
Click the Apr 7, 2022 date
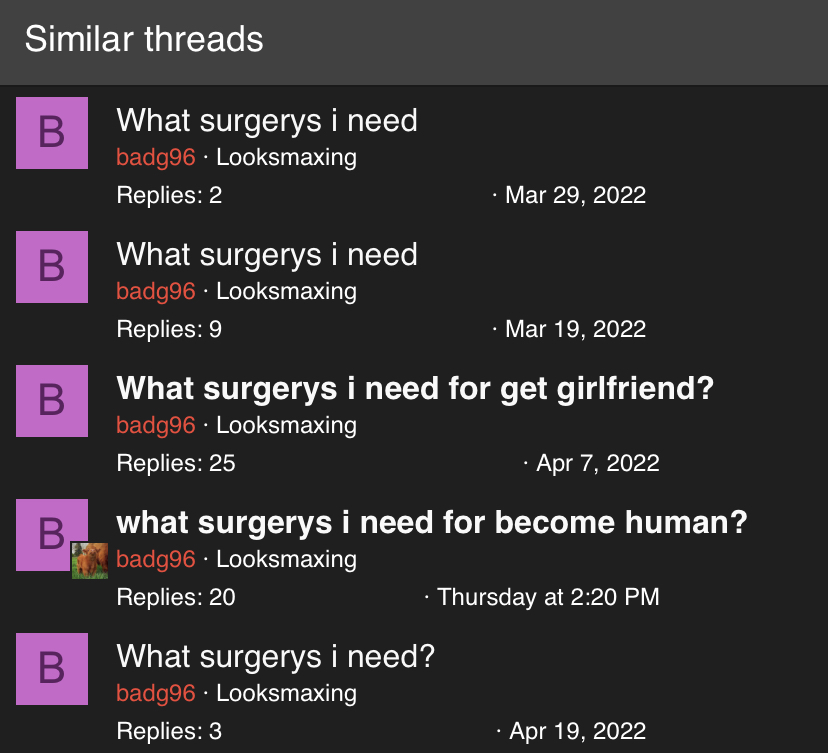pos(598,464)
